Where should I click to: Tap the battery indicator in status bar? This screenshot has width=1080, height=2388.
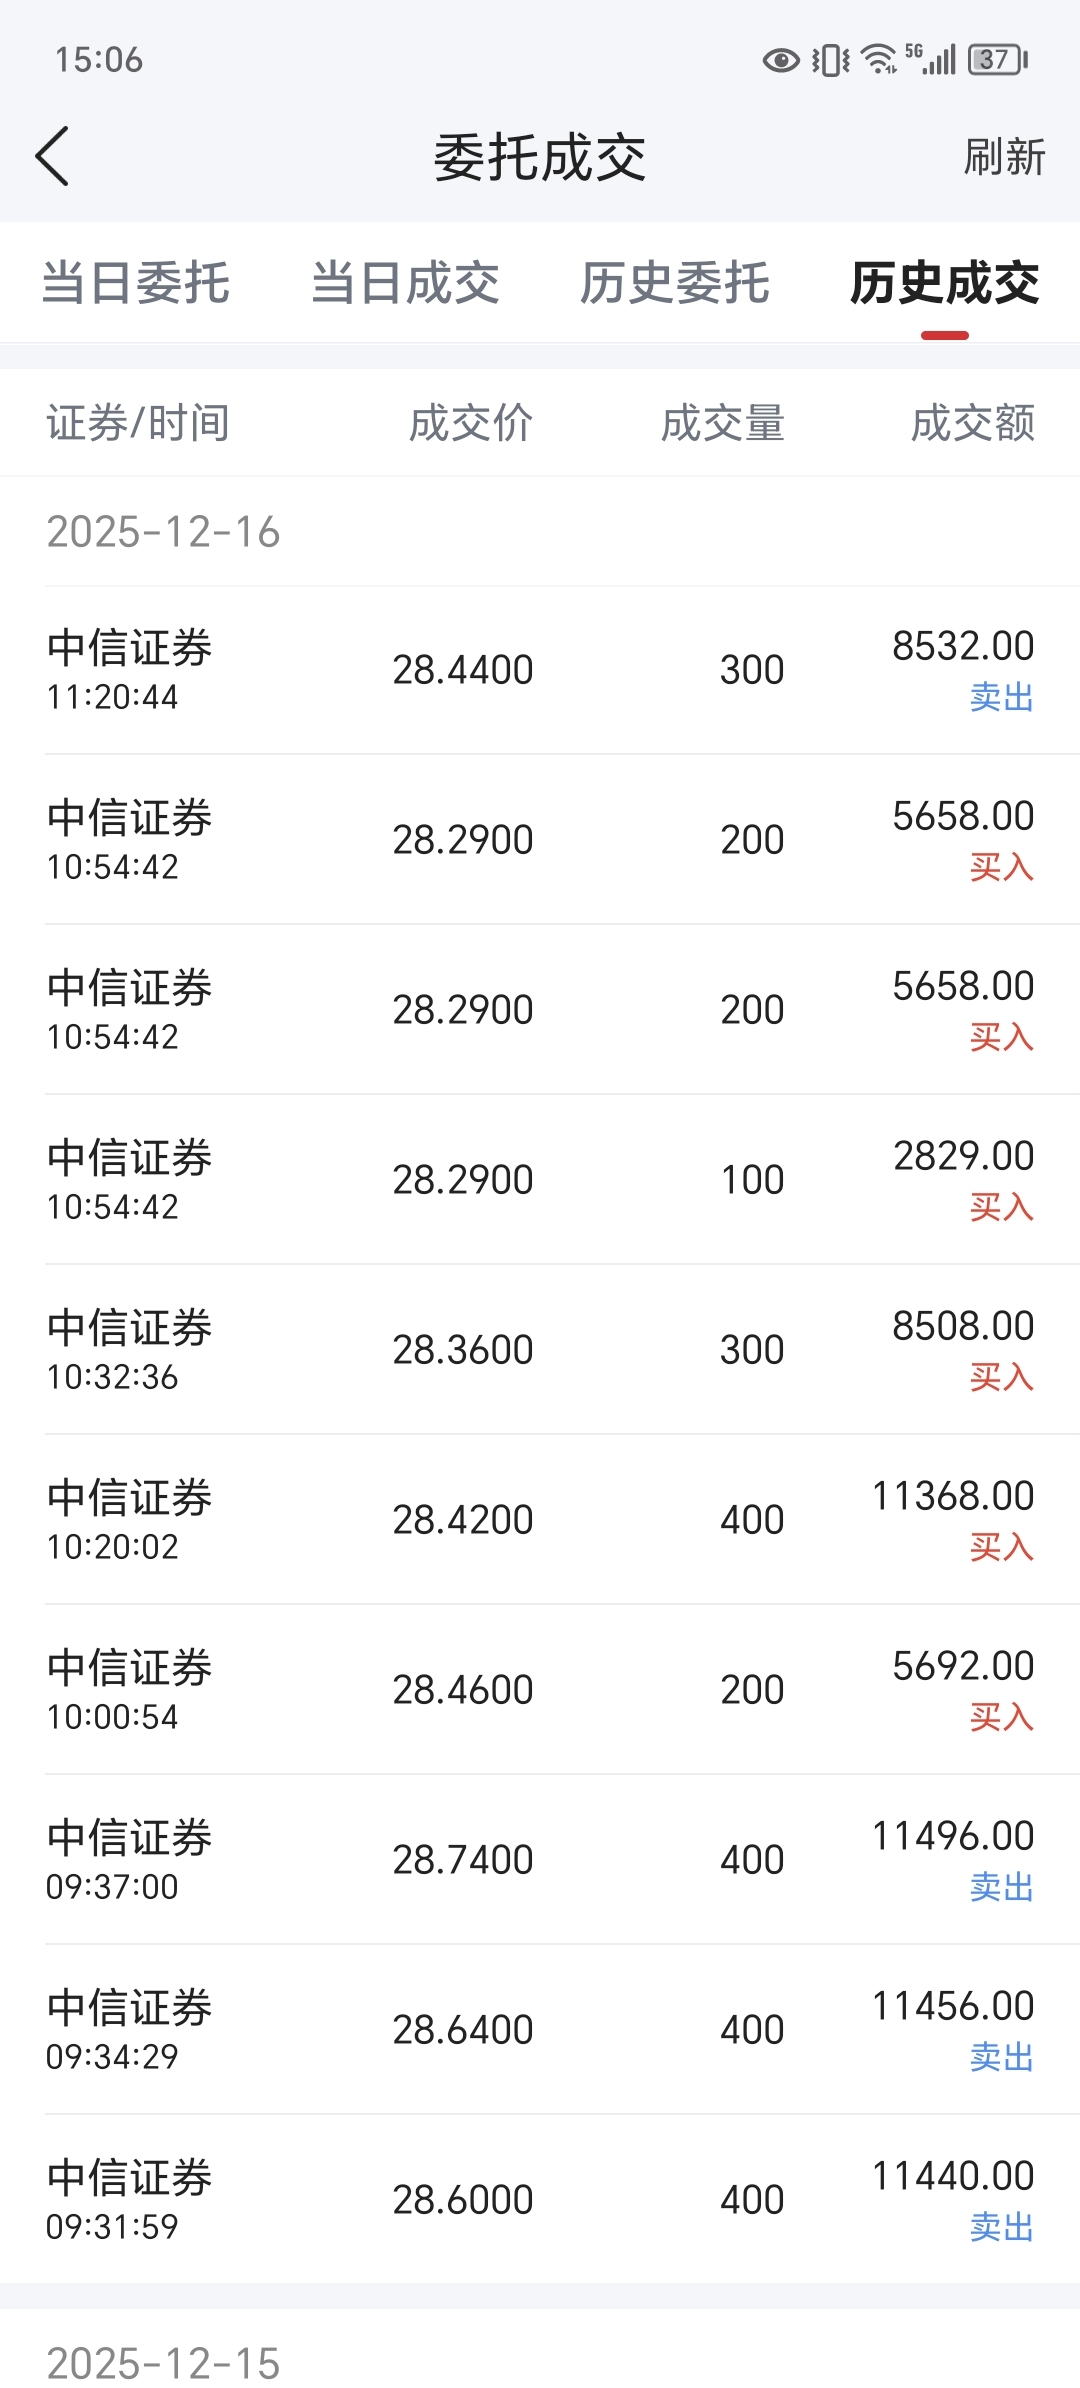[998, 60]
